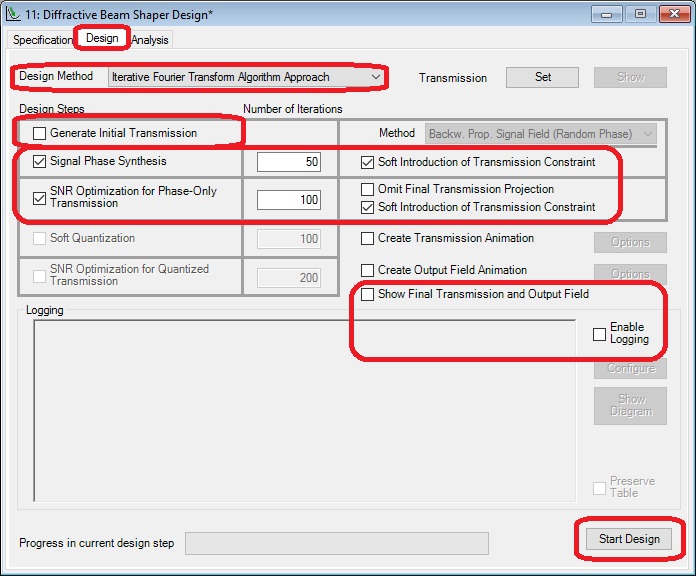Image resolution: width=696 pixels, height=576 pixels.
Task: Check Create Transmission Animation
Action: [368, 239]
